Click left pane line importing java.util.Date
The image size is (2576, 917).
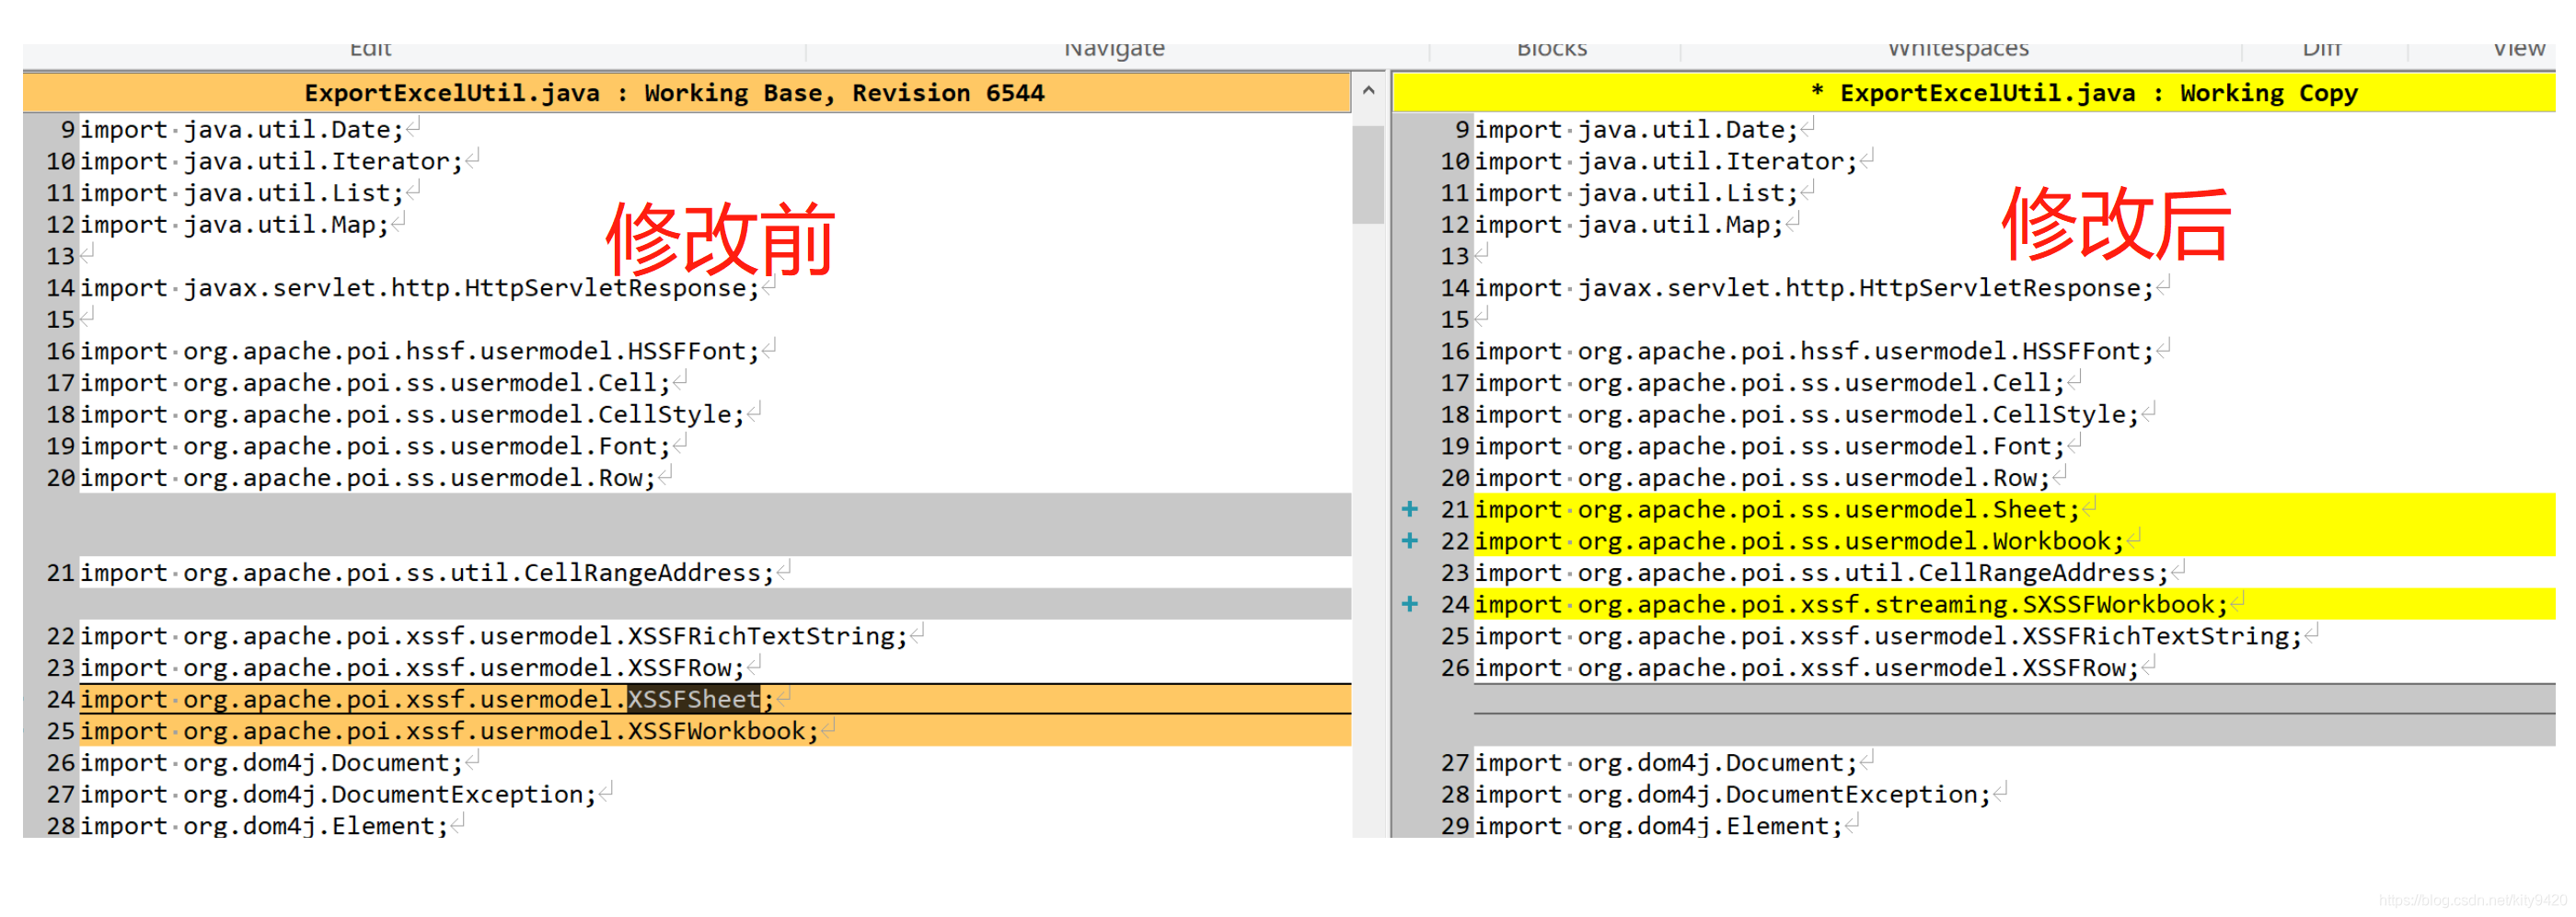click(242, 129)
